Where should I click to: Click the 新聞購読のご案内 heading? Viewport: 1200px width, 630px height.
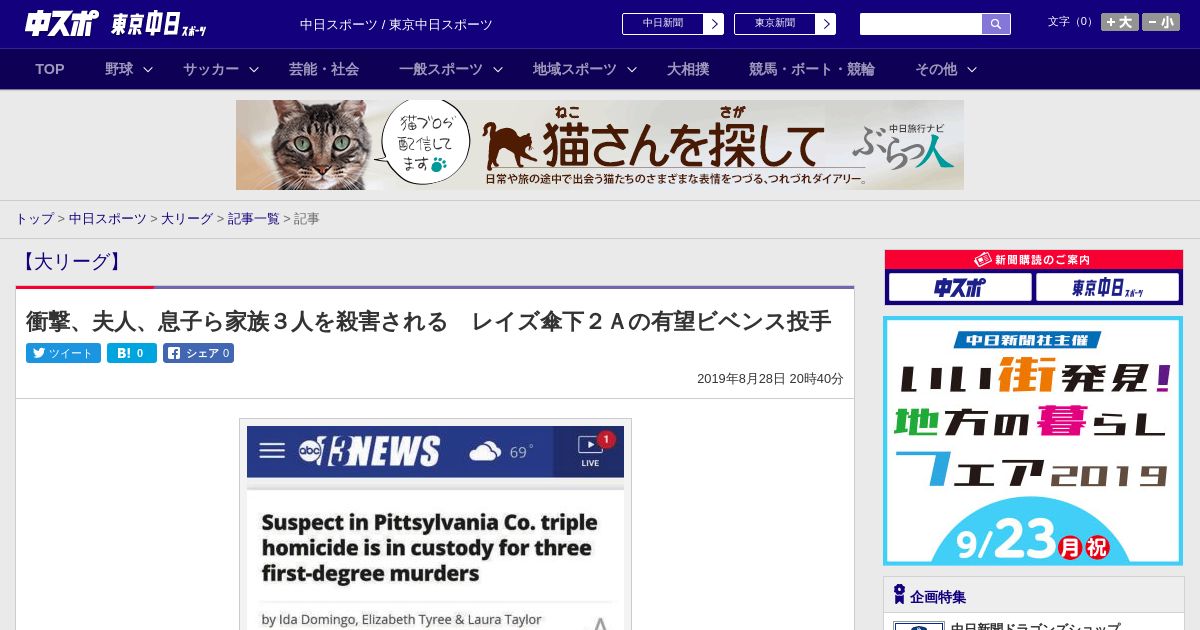pyautogui.click(x=1033, y=260)
